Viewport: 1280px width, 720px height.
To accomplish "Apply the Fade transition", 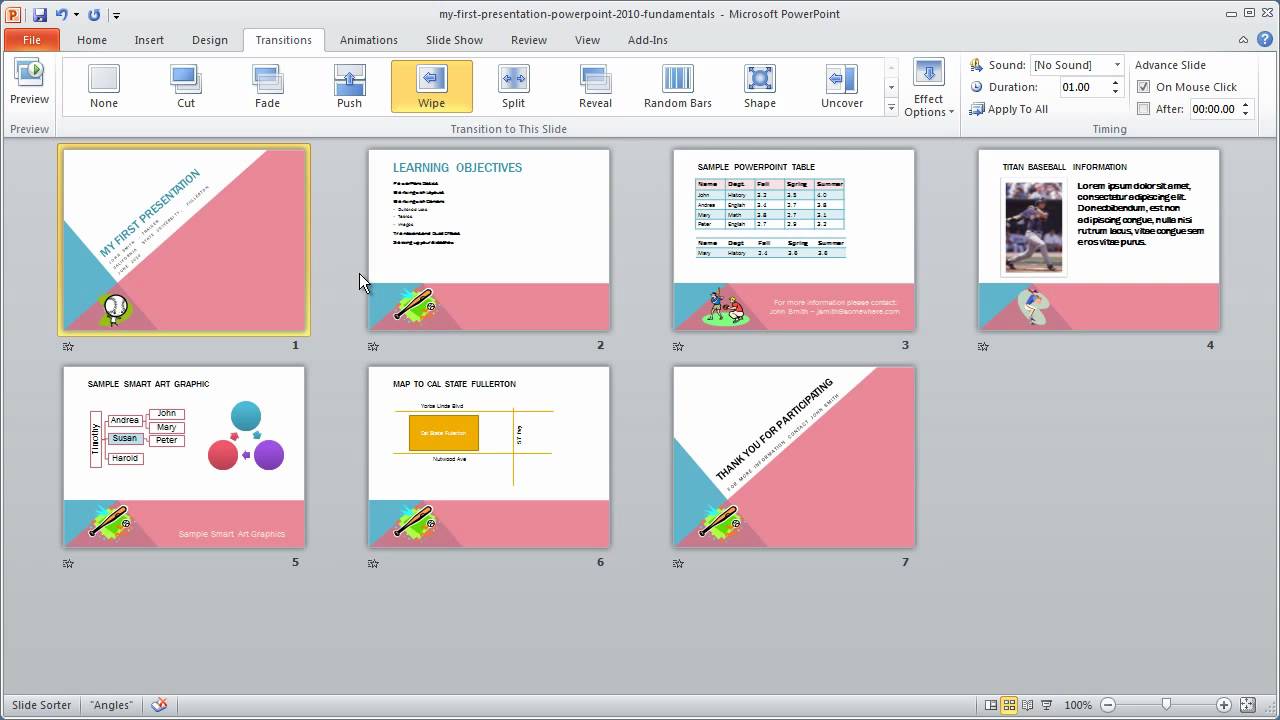I will pos(267,86).
